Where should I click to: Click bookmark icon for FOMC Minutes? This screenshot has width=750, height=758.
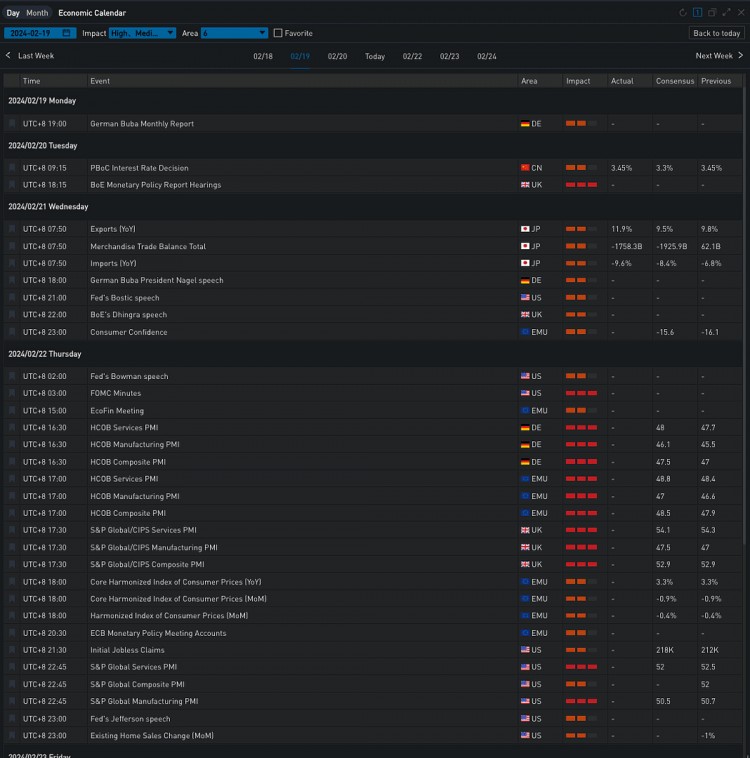click(12, 393)
